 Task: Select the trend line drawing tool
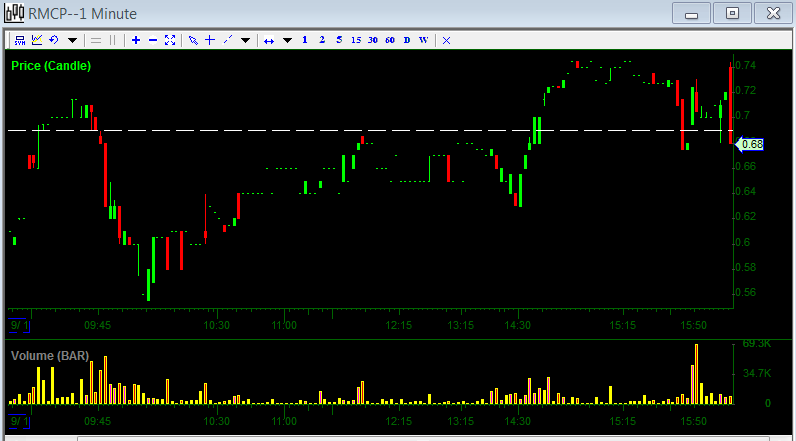pyautogui.click(x=227, y=40)
